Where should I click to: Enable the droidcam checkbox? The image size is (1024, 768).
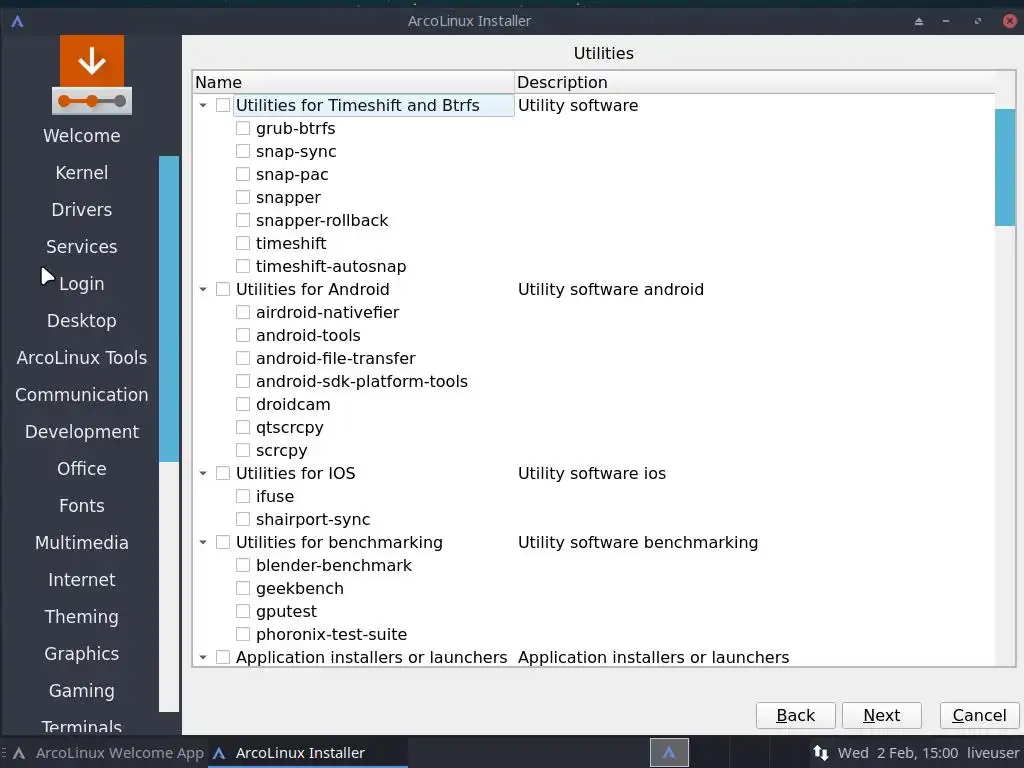coord(243,404)
